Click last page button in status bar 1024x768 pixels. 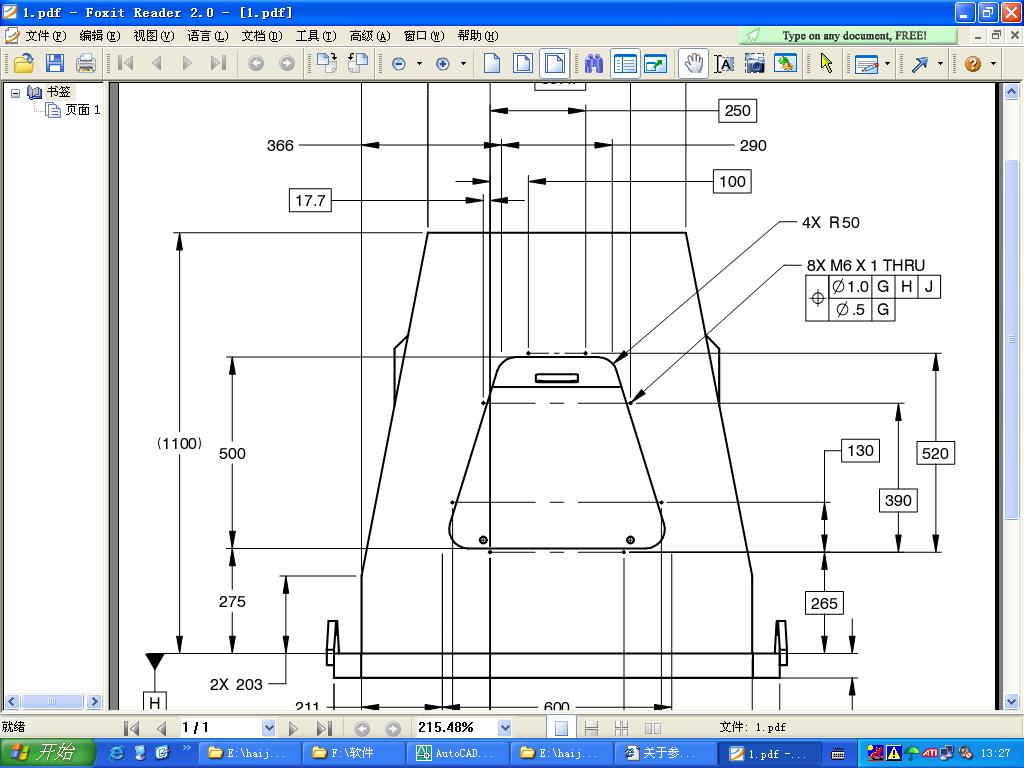coord(325,728)
